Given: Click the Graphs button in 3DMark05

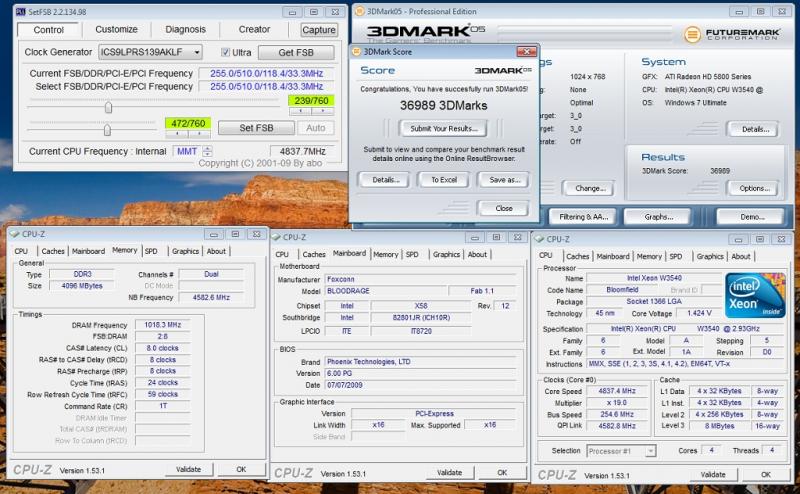Looking at the screenshot, I should (x=658, y=217).
